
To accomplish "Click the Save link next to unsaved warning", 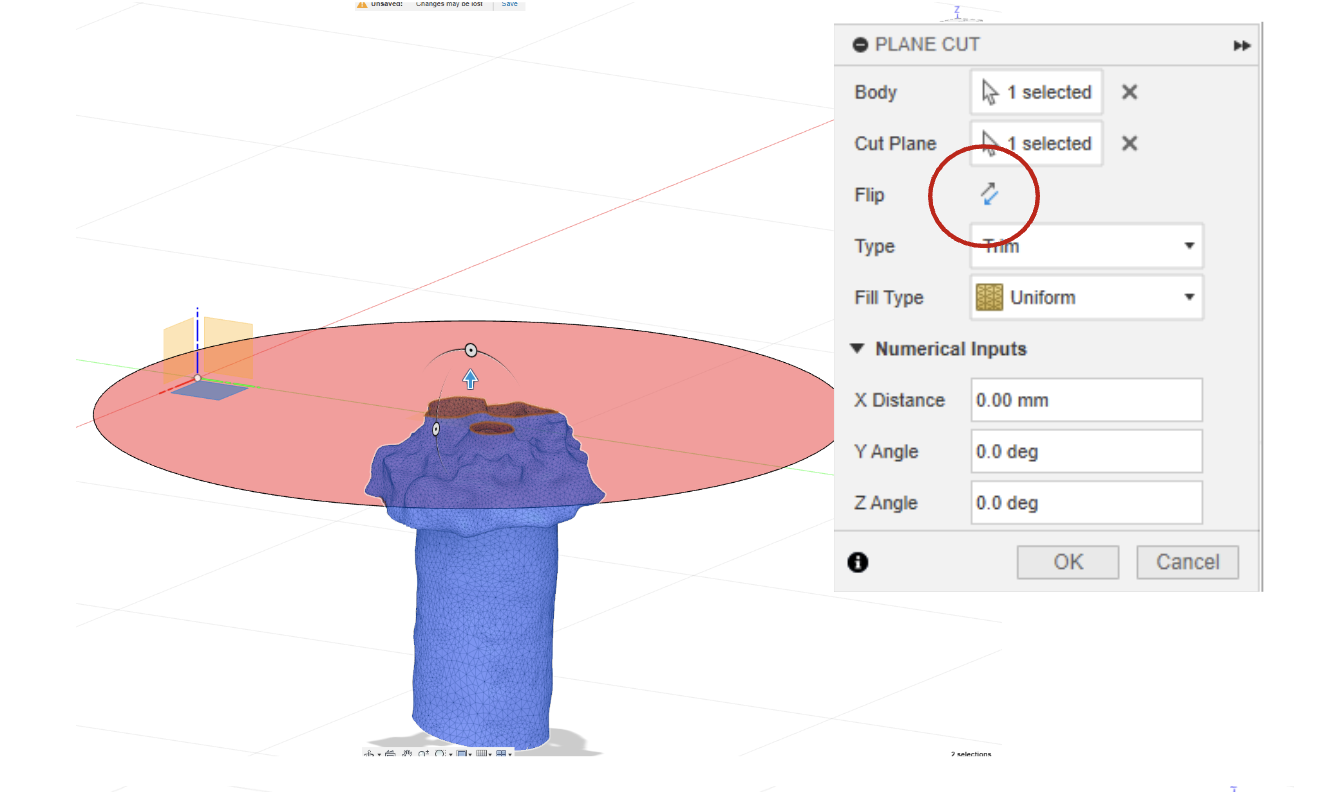I will (510, 4).
